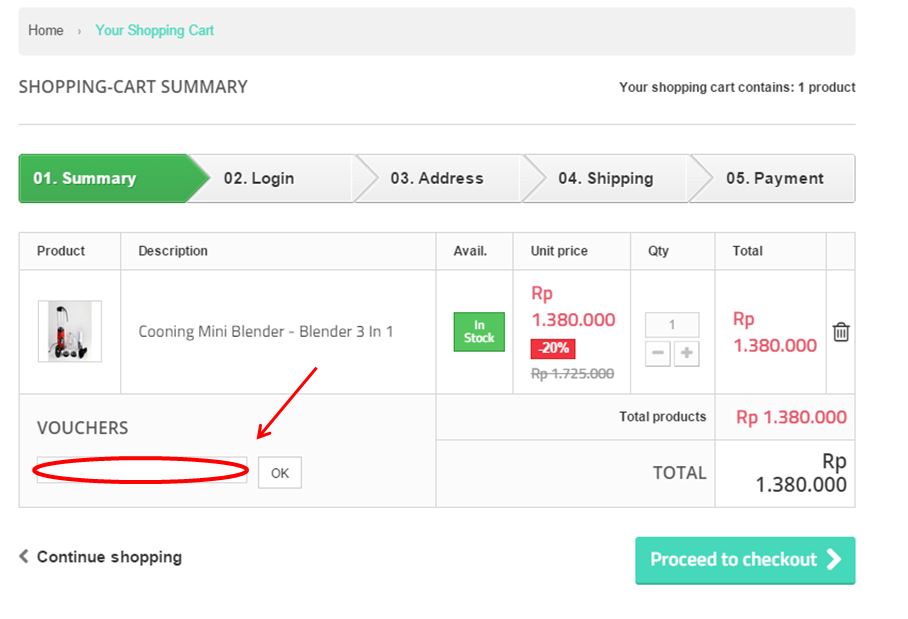Viewport: 908px width, 619px height.
Task: Click the voucher code input field
Action: tap(142, 470)
